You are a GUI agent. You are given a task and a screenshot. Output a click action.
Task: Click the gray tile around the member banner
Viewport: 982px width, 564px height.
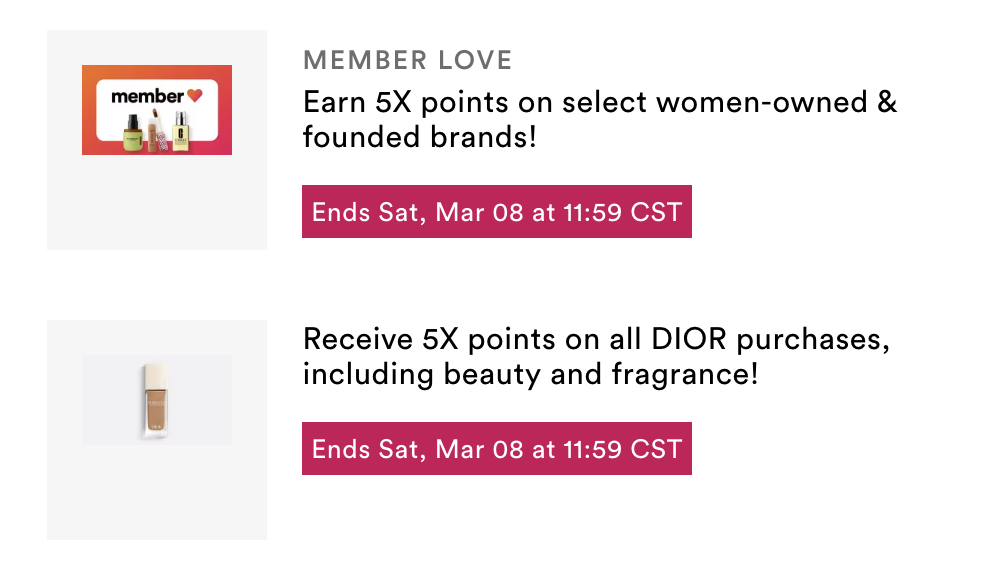tap(157, 200)
